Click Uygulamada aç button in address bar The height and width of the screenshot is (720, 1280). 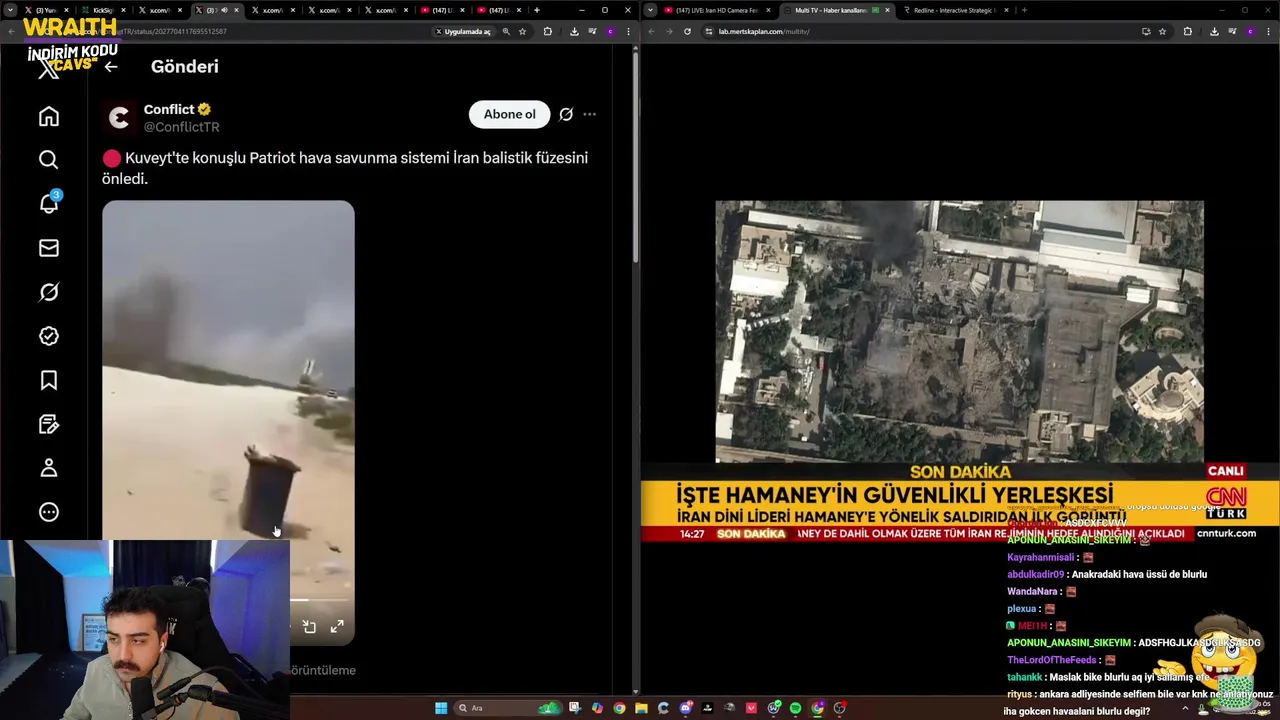[x=465, y=31]
